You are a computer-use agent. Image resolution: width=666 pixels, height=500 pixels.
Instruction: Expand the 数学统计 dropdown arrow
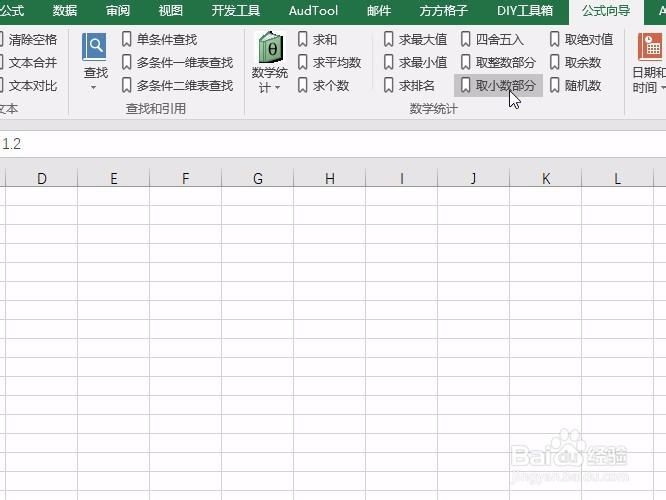(277, 88)
